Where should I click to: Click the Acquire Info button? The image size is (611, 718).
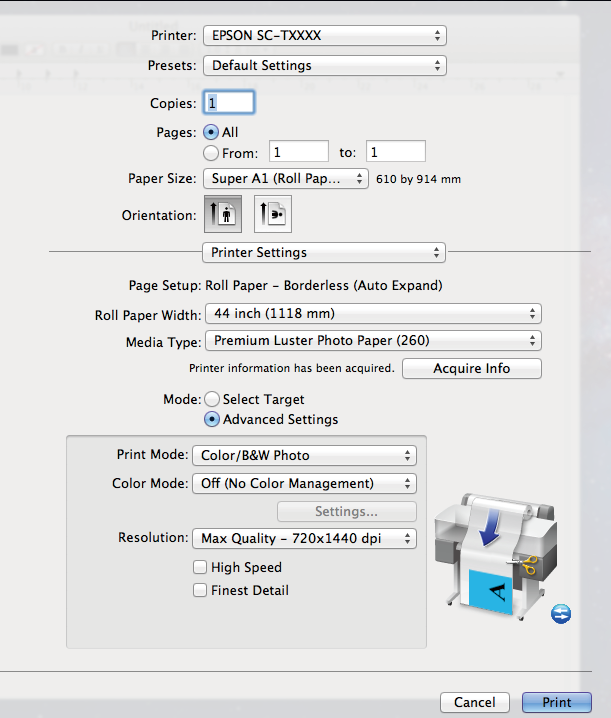pos(472,369)
